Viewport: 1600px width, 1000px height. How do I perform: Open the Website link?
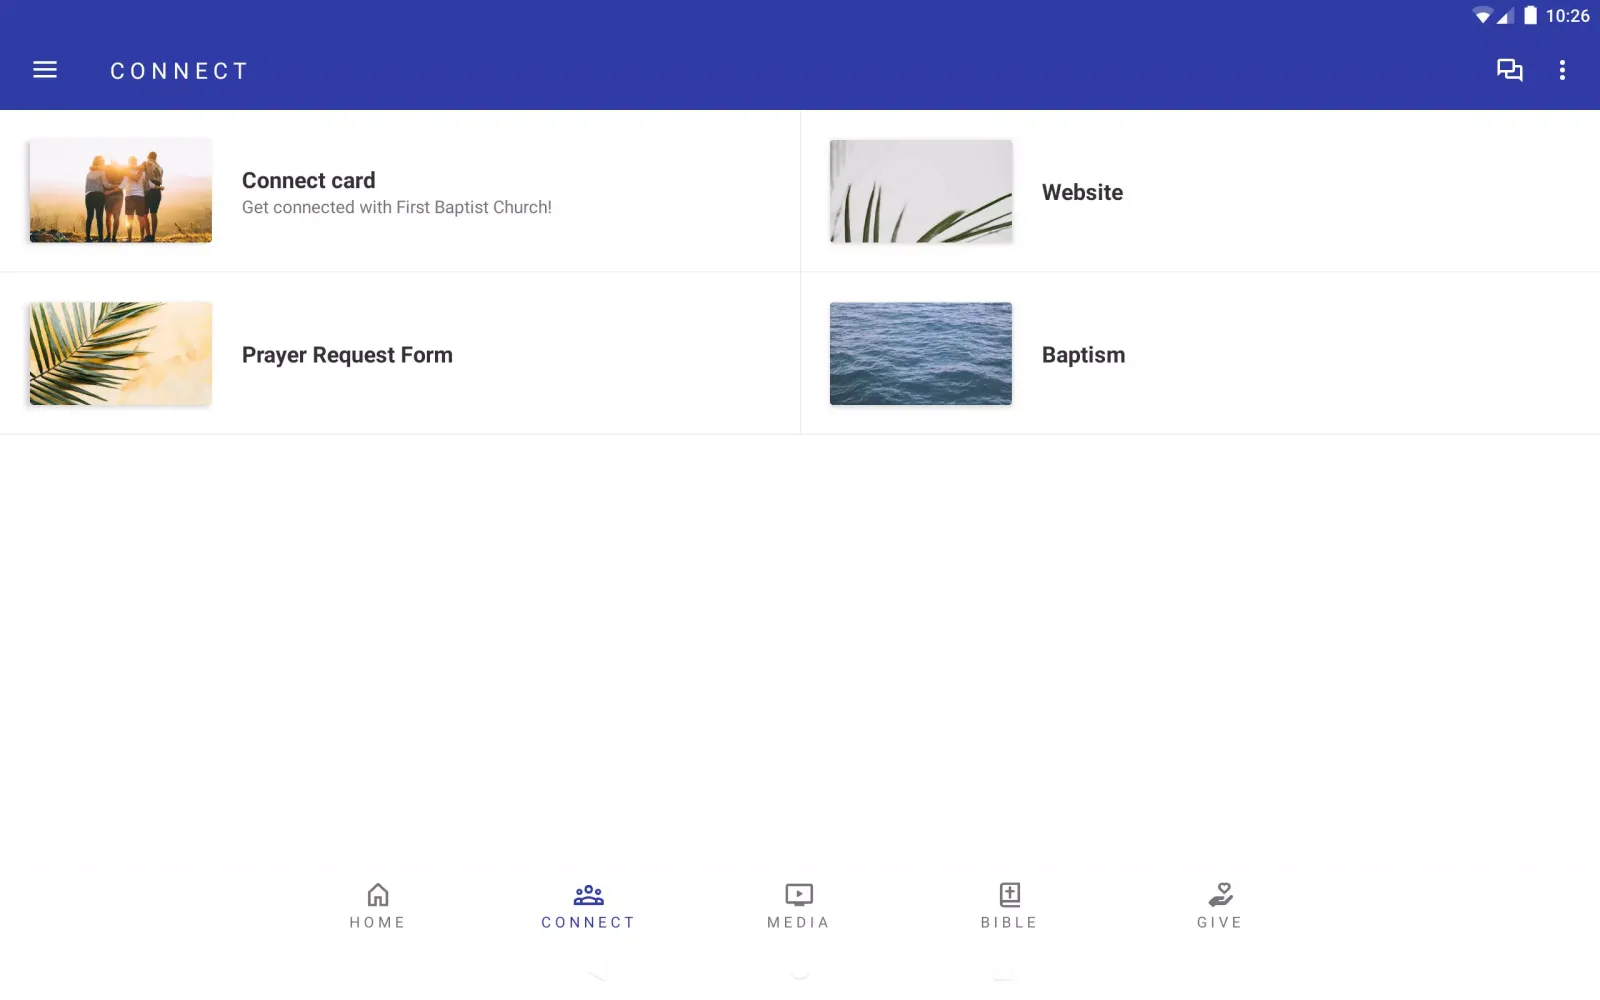click(1082, 192)
